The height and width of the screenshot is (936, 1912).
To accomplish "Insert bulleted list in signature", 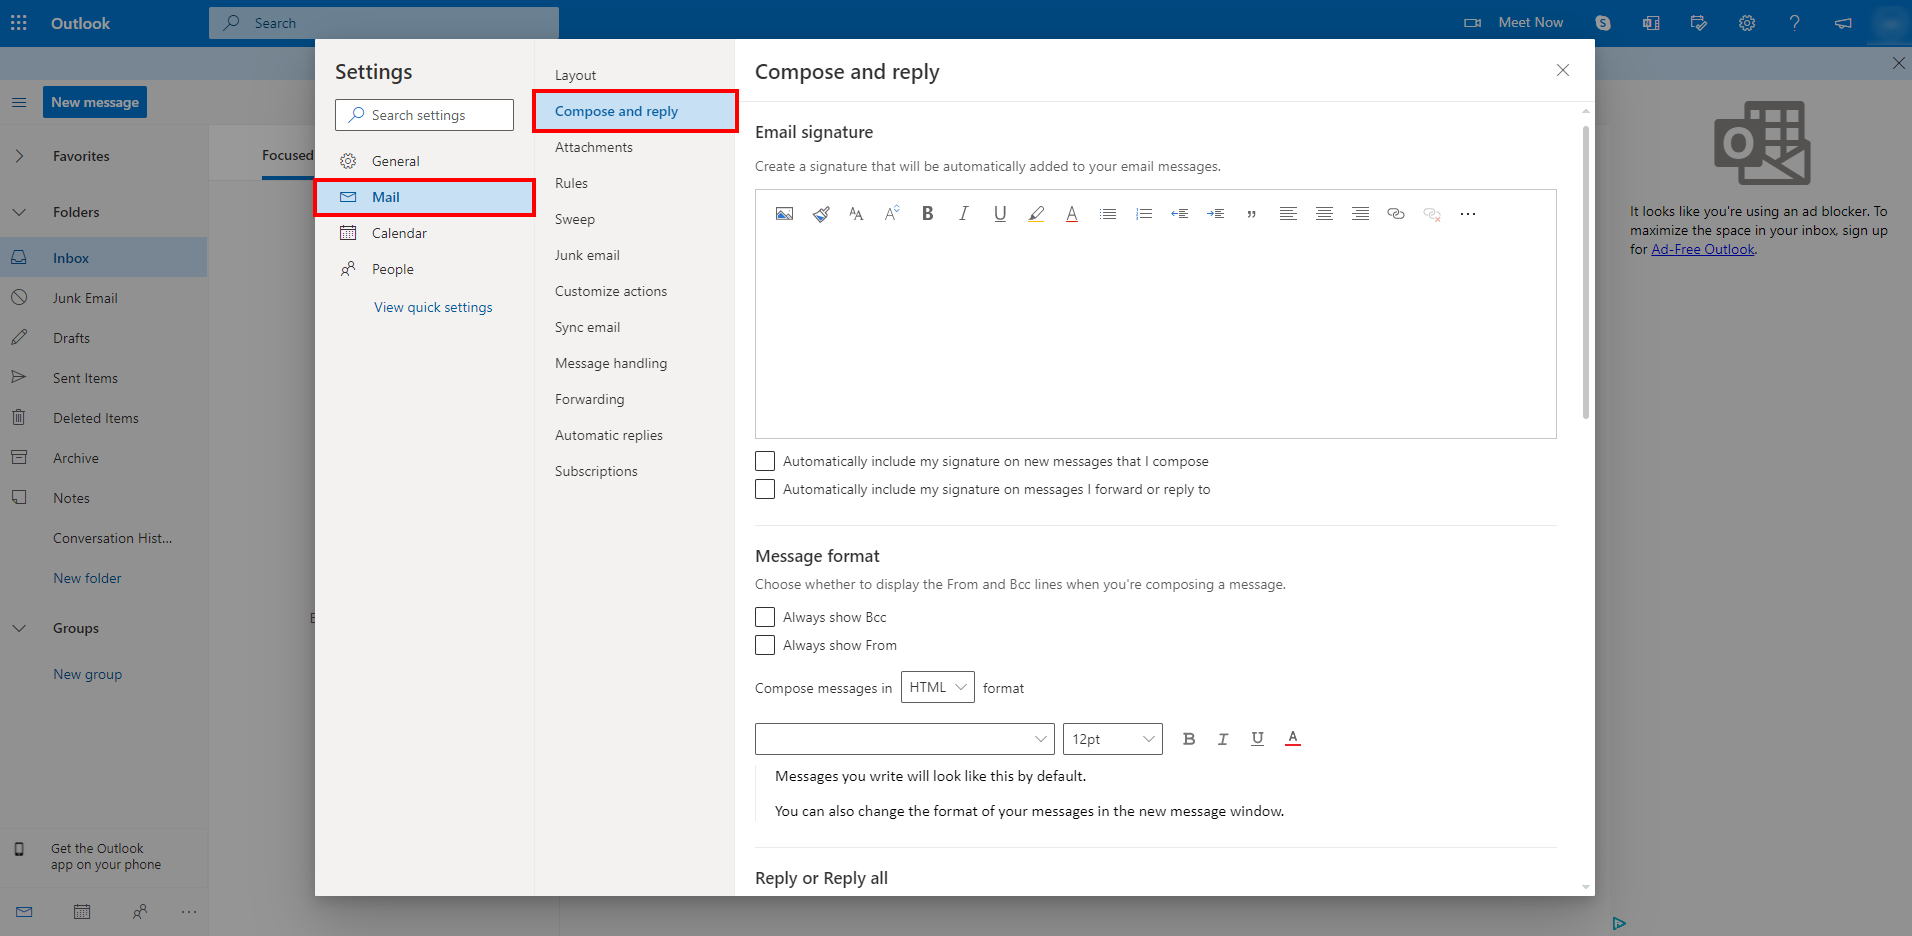I will pos(1108,214).
